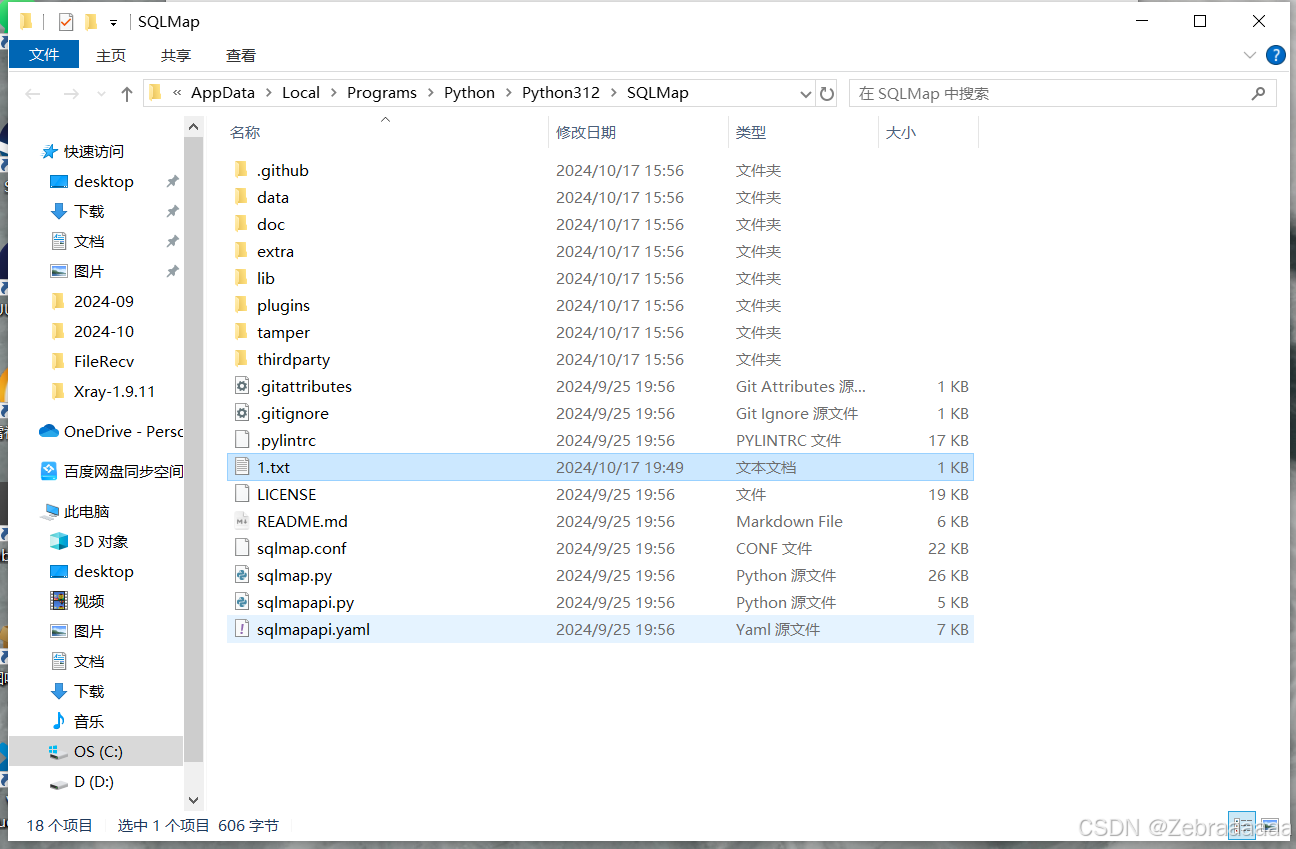Select the sqlmapapi.py Python file icon
The height and width of the screenshot is (849, 1296).
tap(241, 602)
